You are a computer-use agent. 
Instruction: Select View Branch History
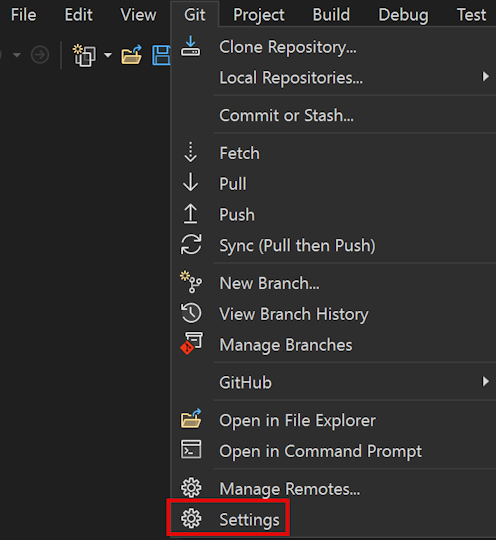click(x=294, y=314)
